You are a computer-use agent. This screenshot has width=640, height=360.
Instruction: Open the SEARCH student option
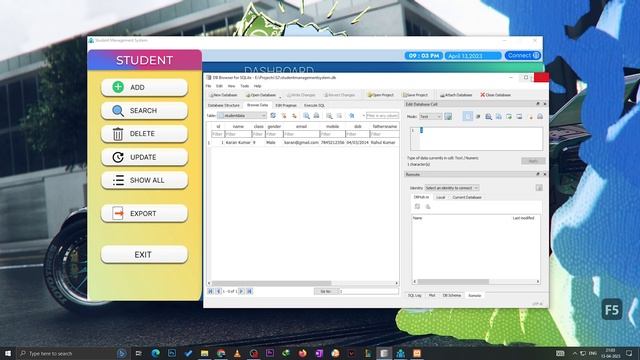click(144, 111)
